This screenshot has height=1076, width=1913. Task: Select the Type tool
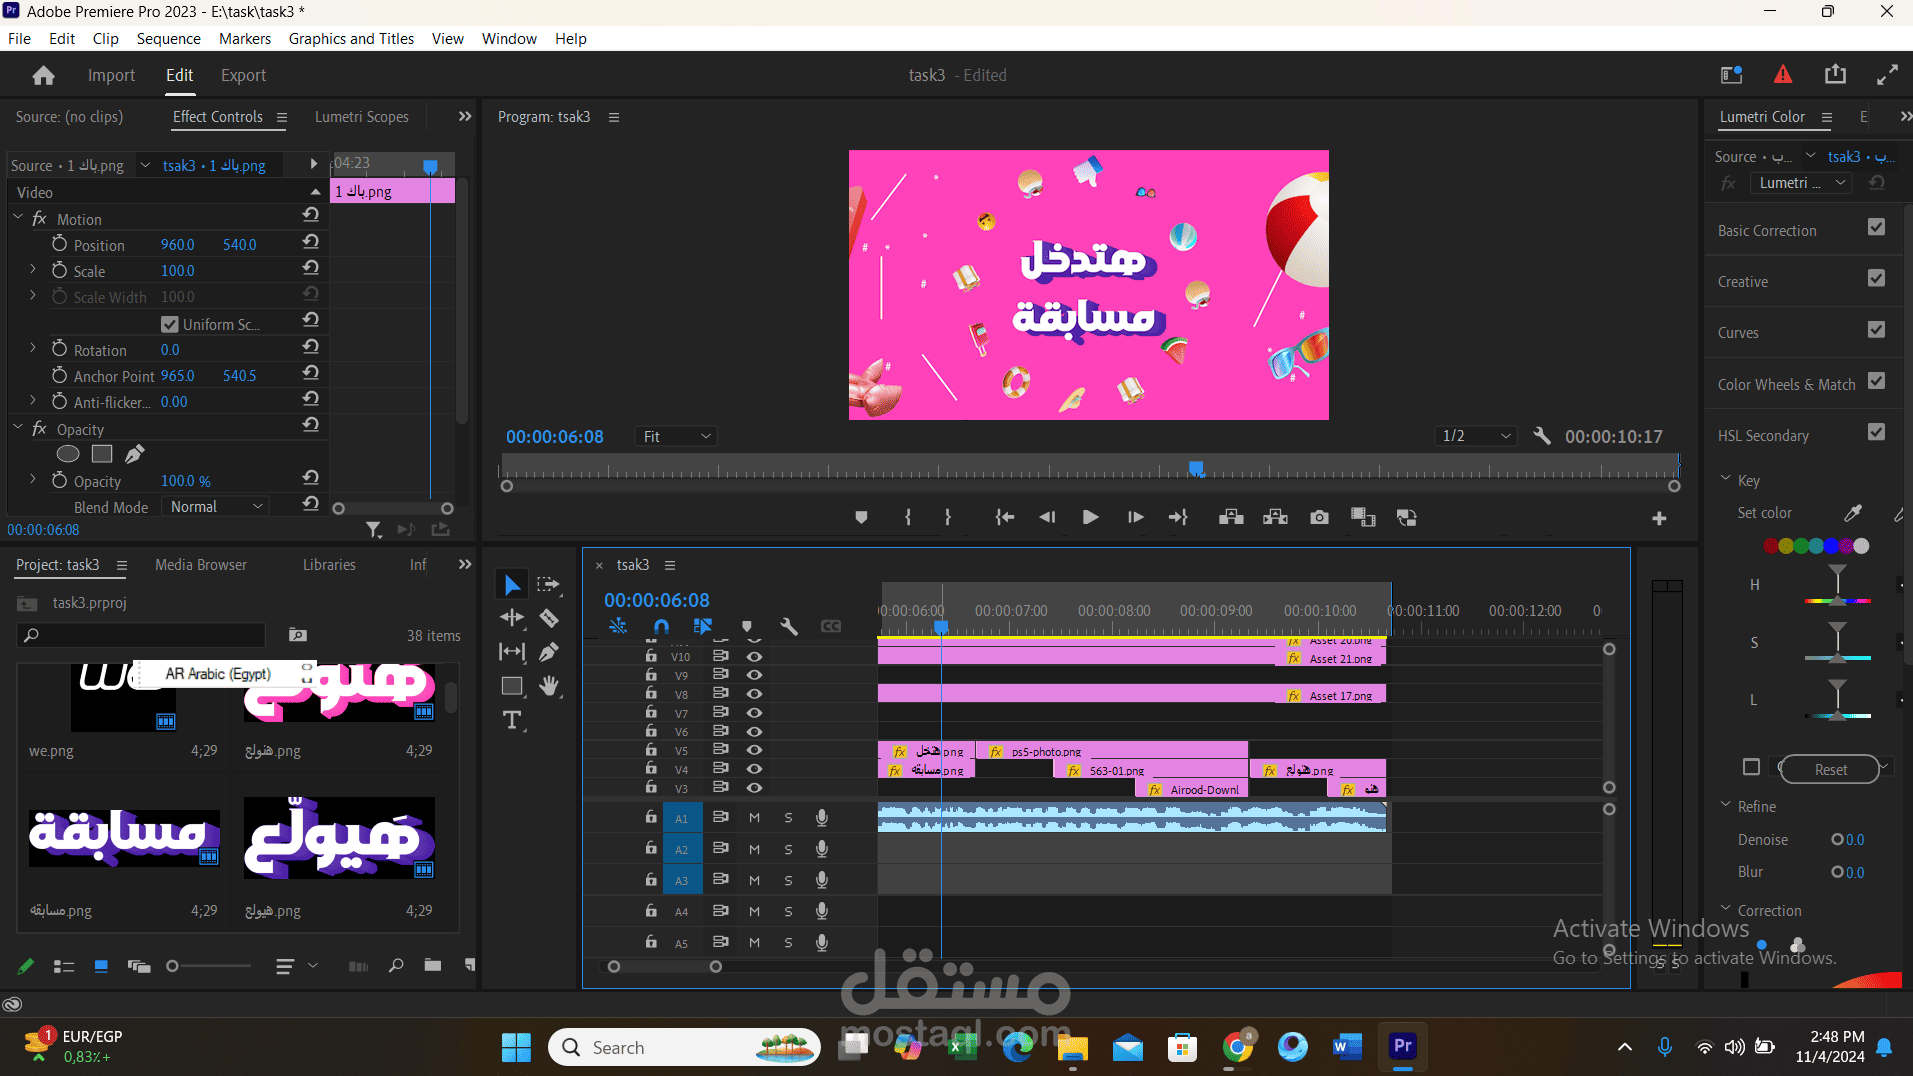[x=512, y=720]
